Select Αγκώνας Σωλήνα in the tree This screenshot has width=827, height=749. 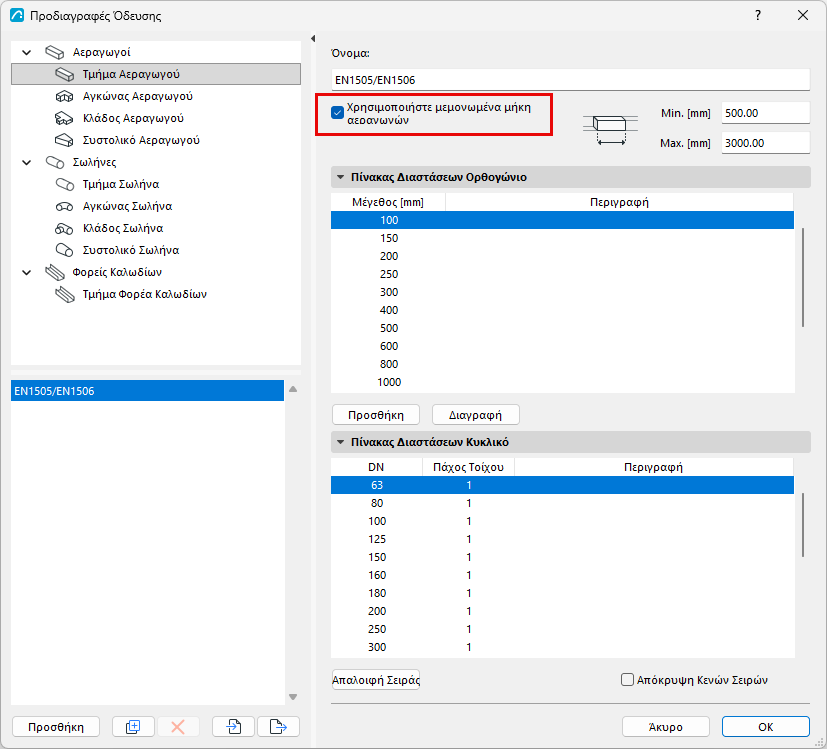pos(114,206)
